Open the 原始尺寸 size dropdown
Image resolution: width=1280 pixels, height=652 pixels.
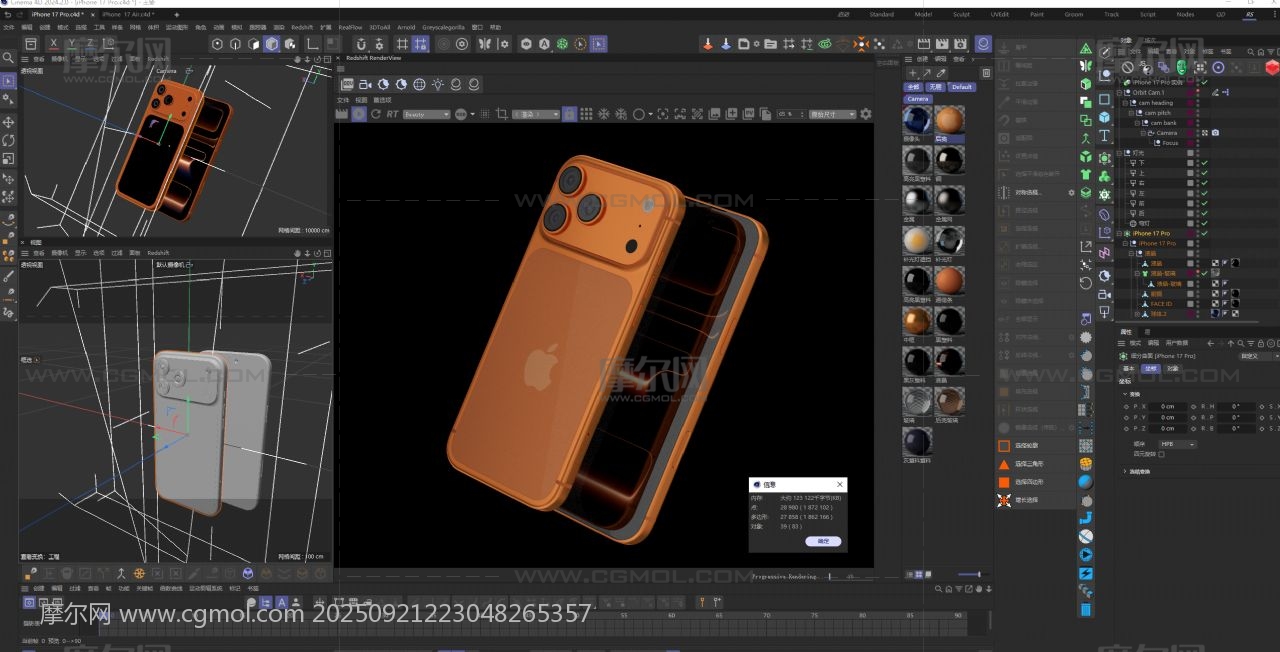[x=832, y=114]
